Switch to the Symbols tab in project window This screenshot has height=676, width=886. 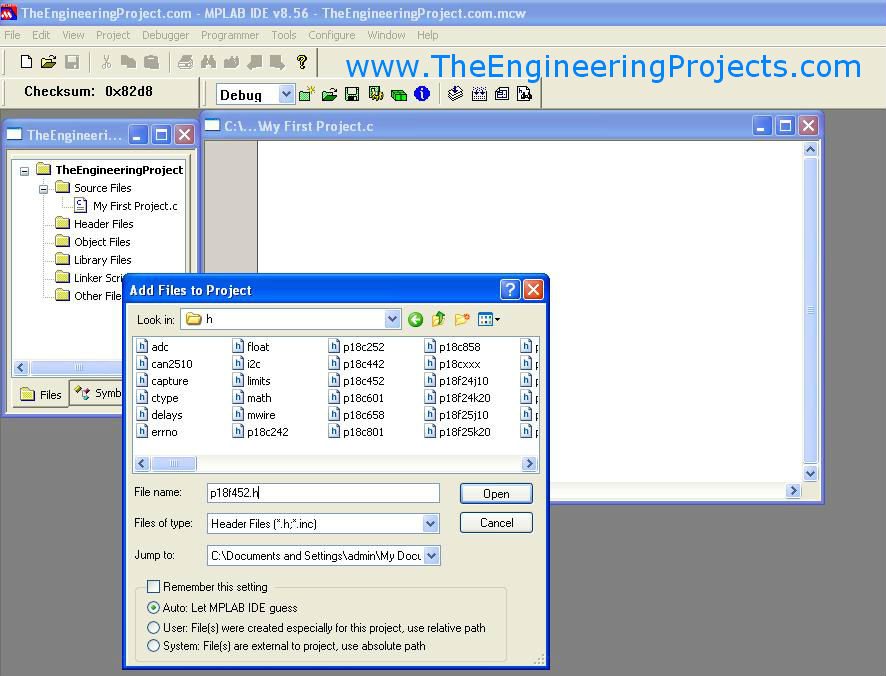(x=97, y=393)
